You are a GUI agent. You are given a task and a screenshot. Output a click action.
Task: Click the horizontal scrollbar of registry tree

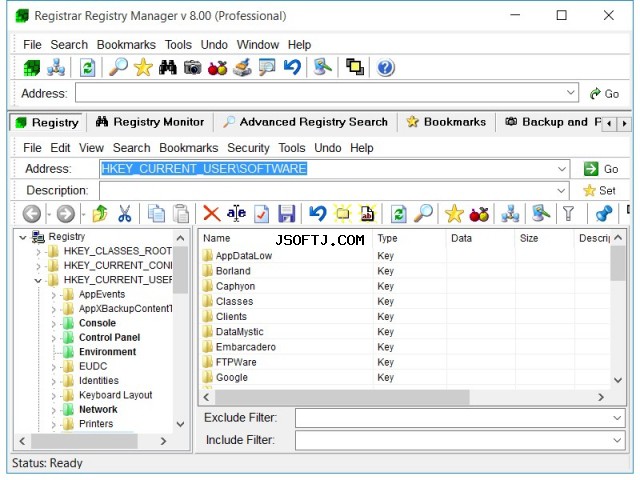click(84, 441)
